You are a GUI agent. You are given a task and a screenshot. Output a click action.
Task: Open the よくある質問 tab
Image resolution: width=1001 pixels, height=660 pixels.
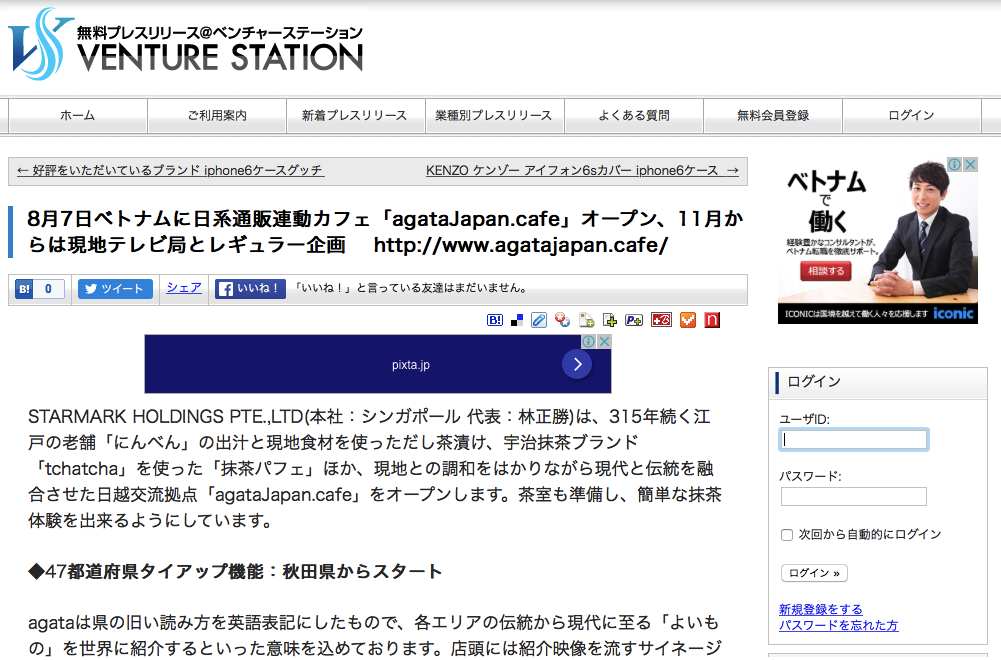(634, 116)
